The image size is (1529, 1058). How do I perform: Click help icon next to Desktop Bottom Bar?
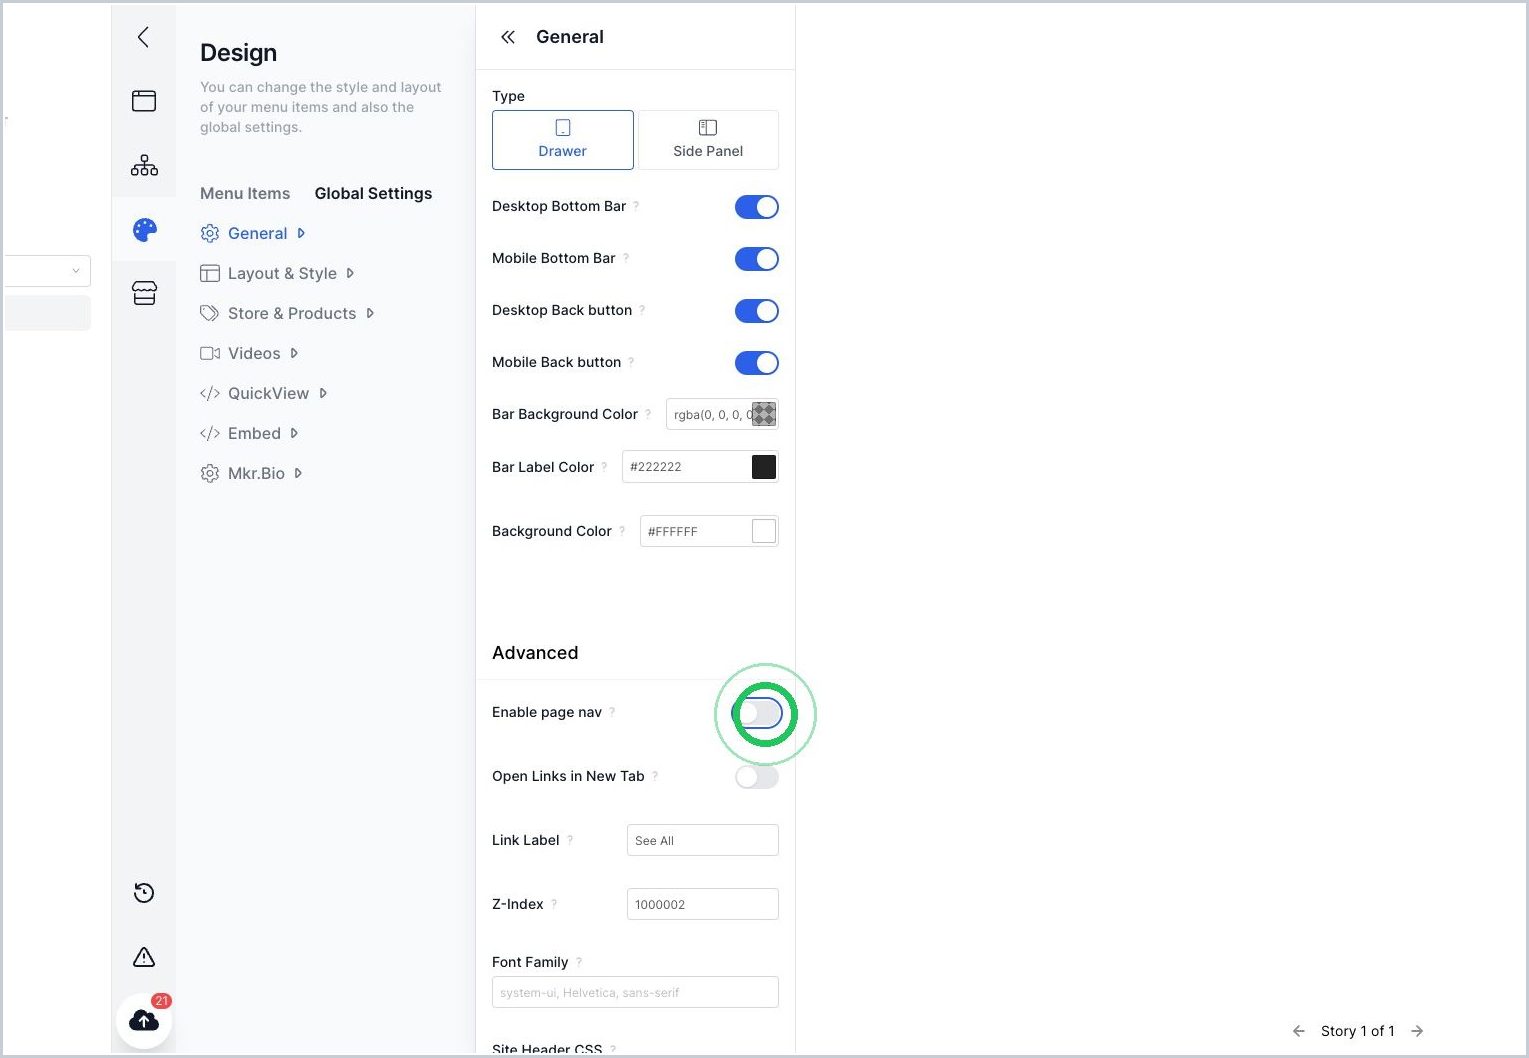point(636,206)
